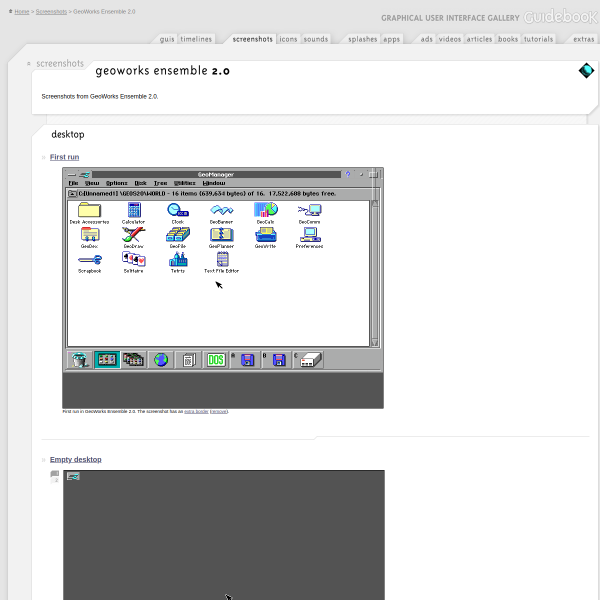Open the Utilities menu in GeoManager
The width and height of the screenshot is (600, 600).
coord(184,183)
